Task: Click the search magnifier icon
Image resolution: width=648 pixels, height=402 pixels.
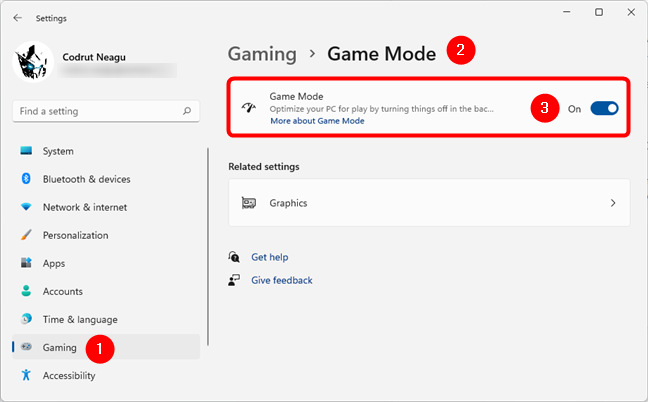Action: tap(185, 111)
